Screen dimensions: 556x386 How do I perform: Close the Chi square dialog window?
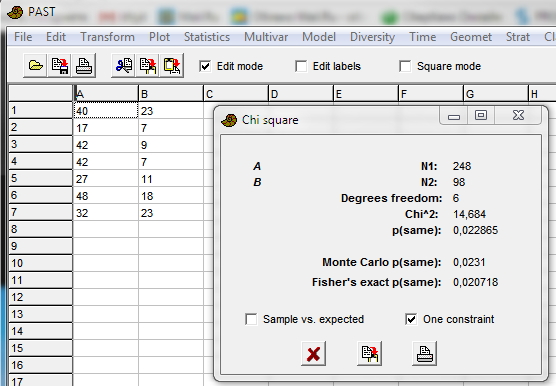tap(518, 116)
